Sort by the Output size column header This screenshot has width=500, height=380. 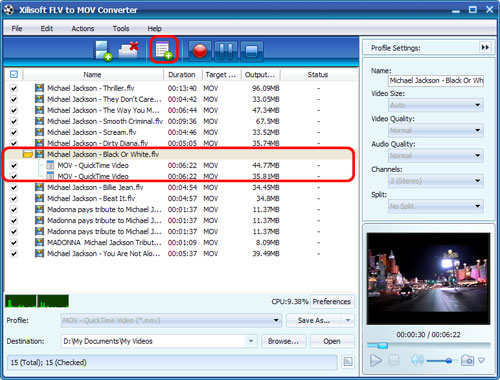pyautogui.click(x=260, y=74)
